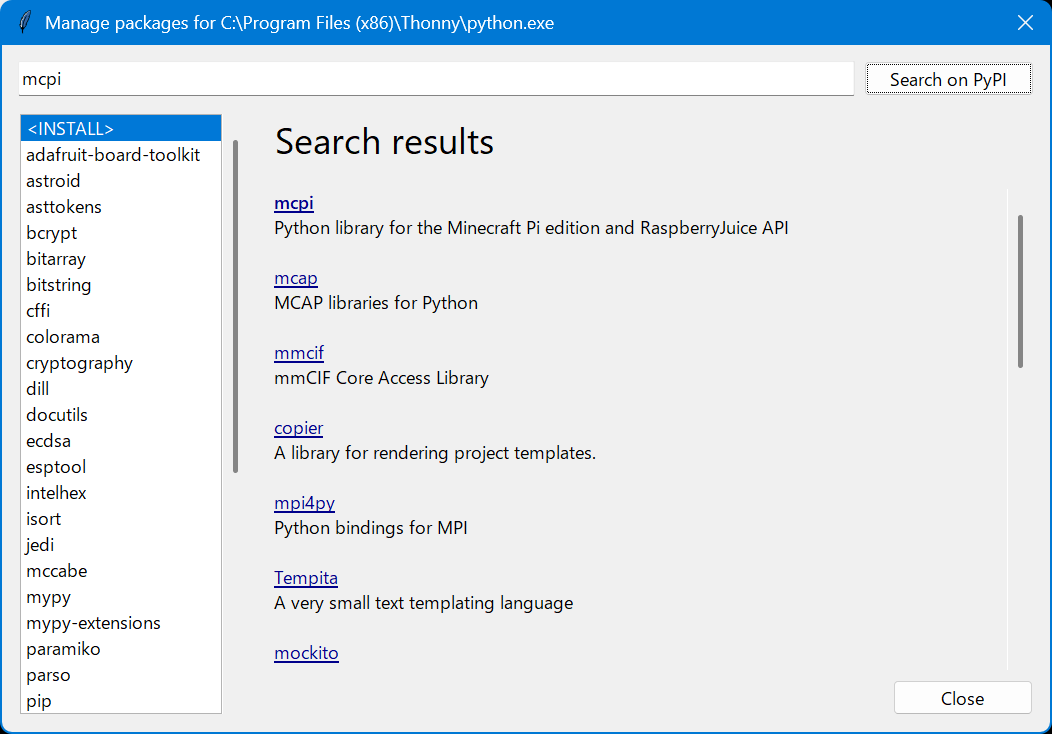The image size is (1052, 734).
Task: Select adafruit-board-toolkit in the package list
Action: [x=121, y=154]
